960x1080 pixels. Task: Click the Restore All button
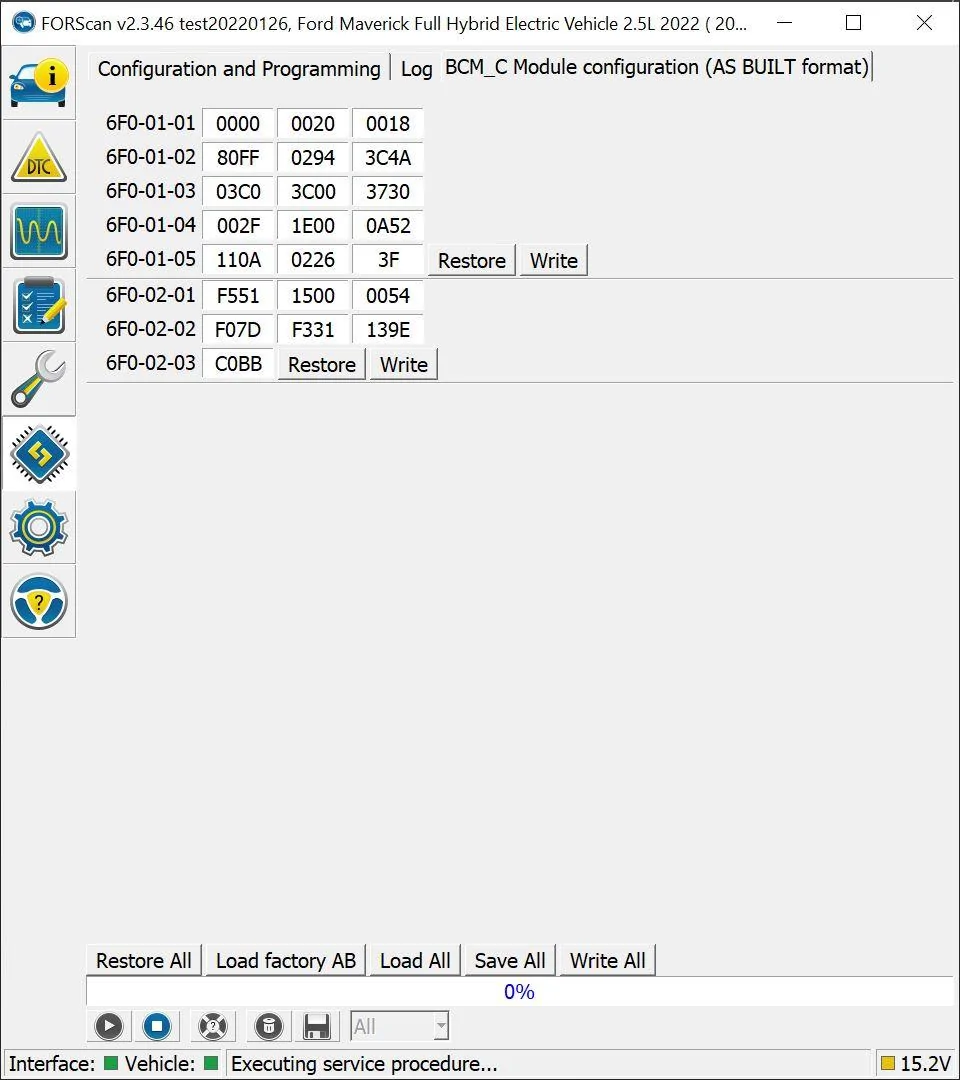pos(144,960)
